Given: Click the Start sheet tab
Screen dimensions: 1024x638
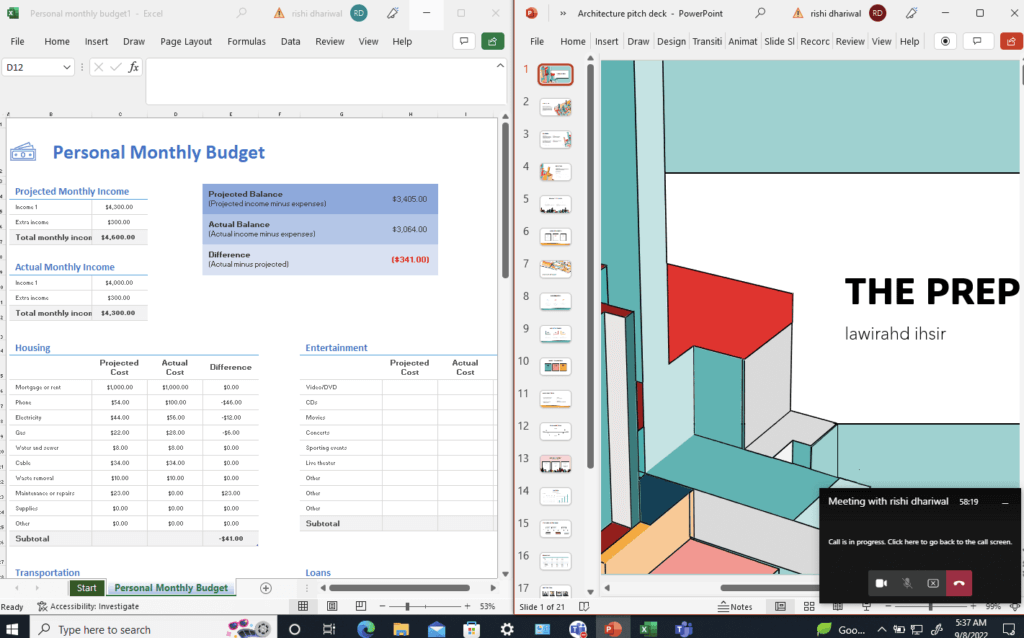Looking at the screenshot, I should (87, 588).
